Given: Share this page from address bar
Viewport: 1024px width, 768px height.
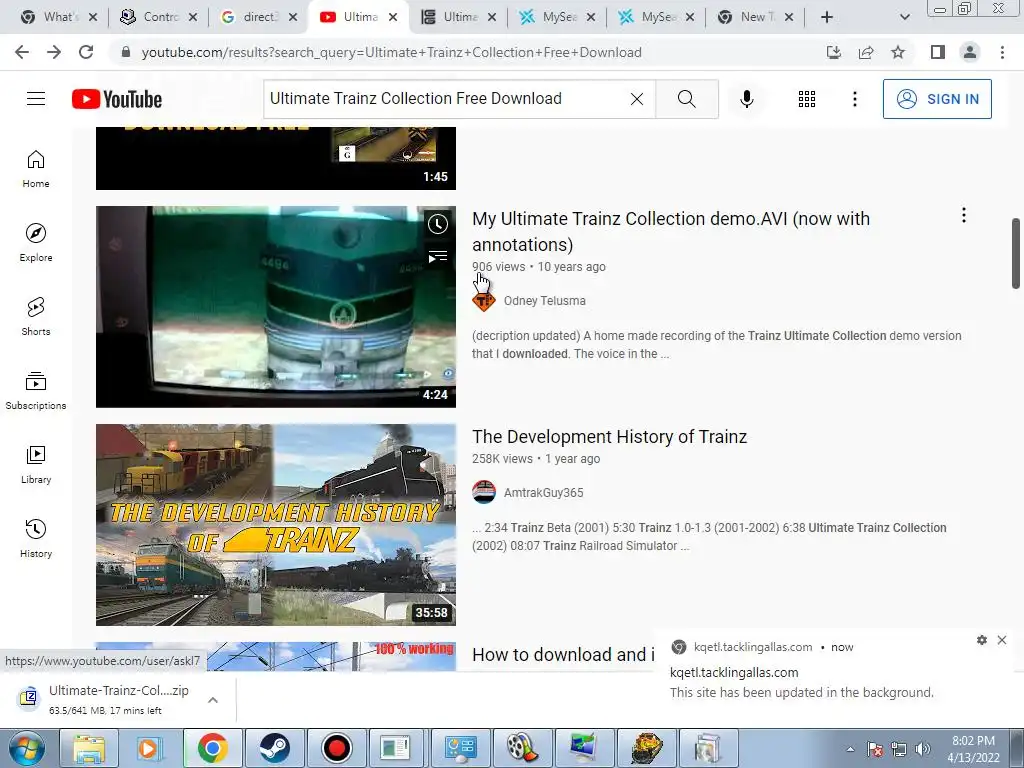Looking at the screenshot, I should (866, 52).
